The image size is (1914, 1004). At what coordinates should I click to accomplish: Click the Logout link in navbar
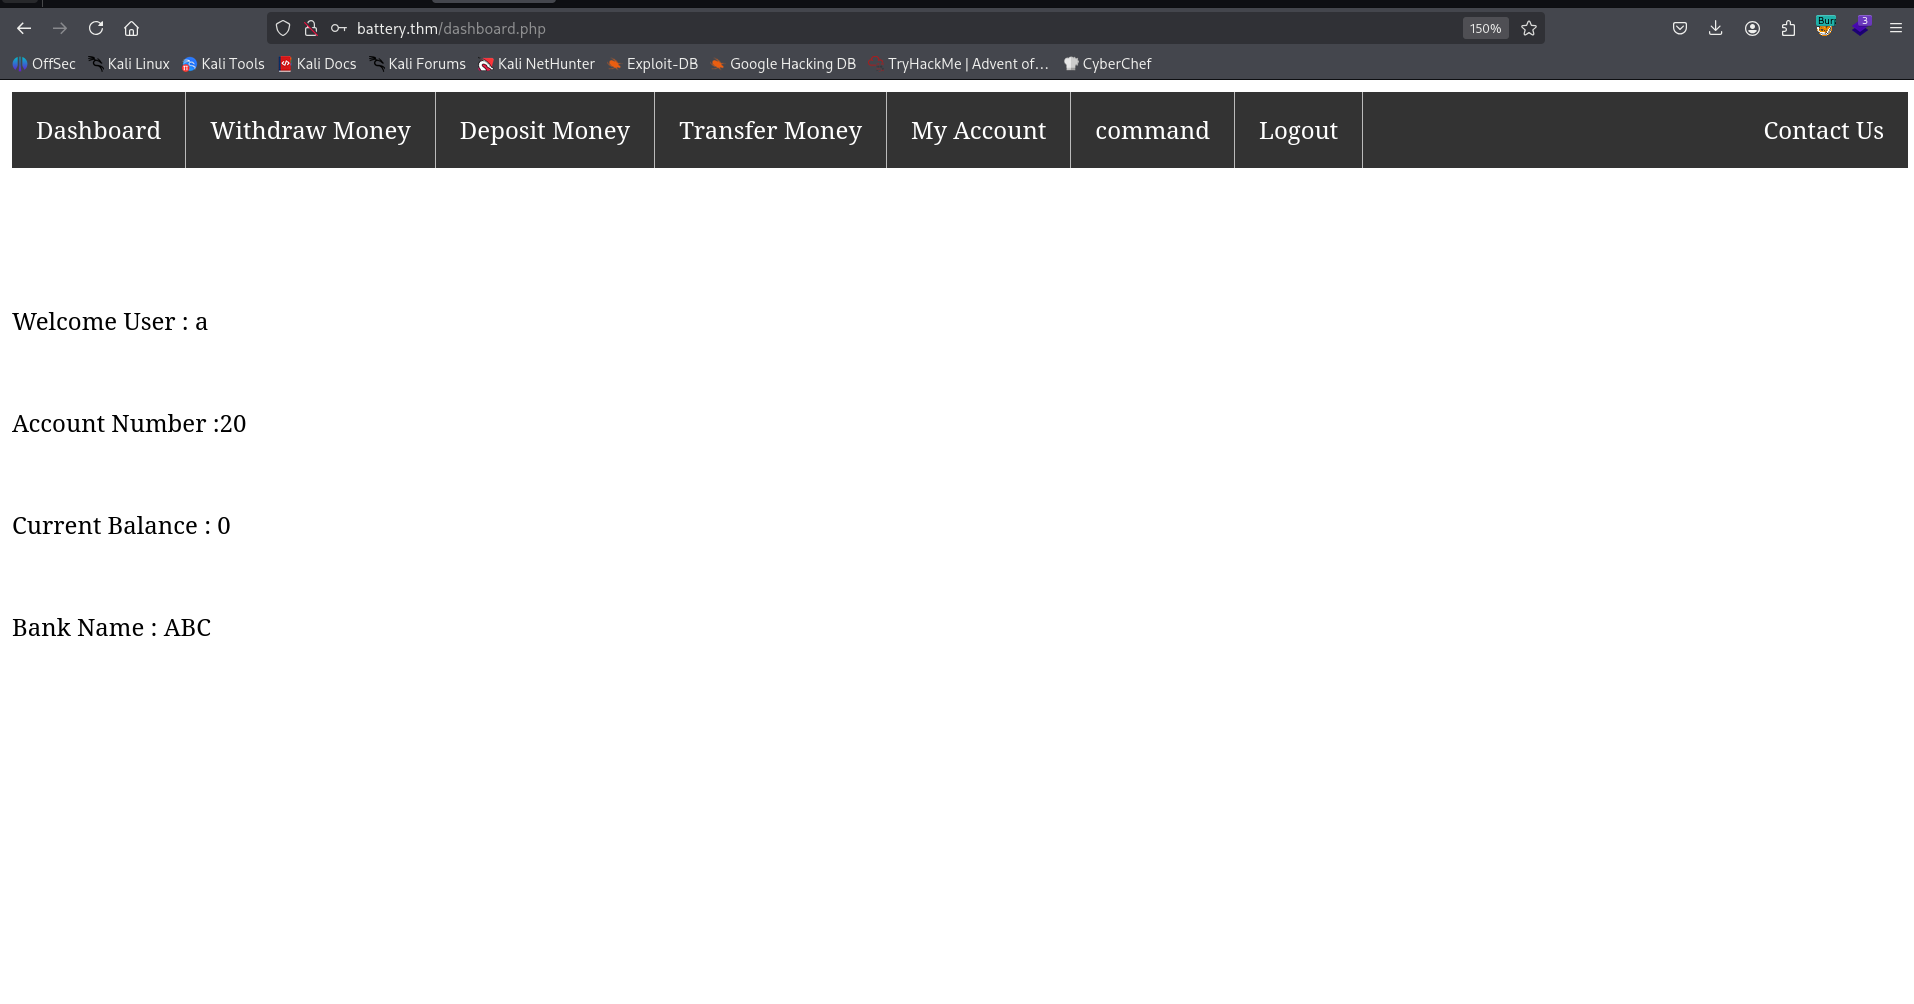[x=1297, y=130]
